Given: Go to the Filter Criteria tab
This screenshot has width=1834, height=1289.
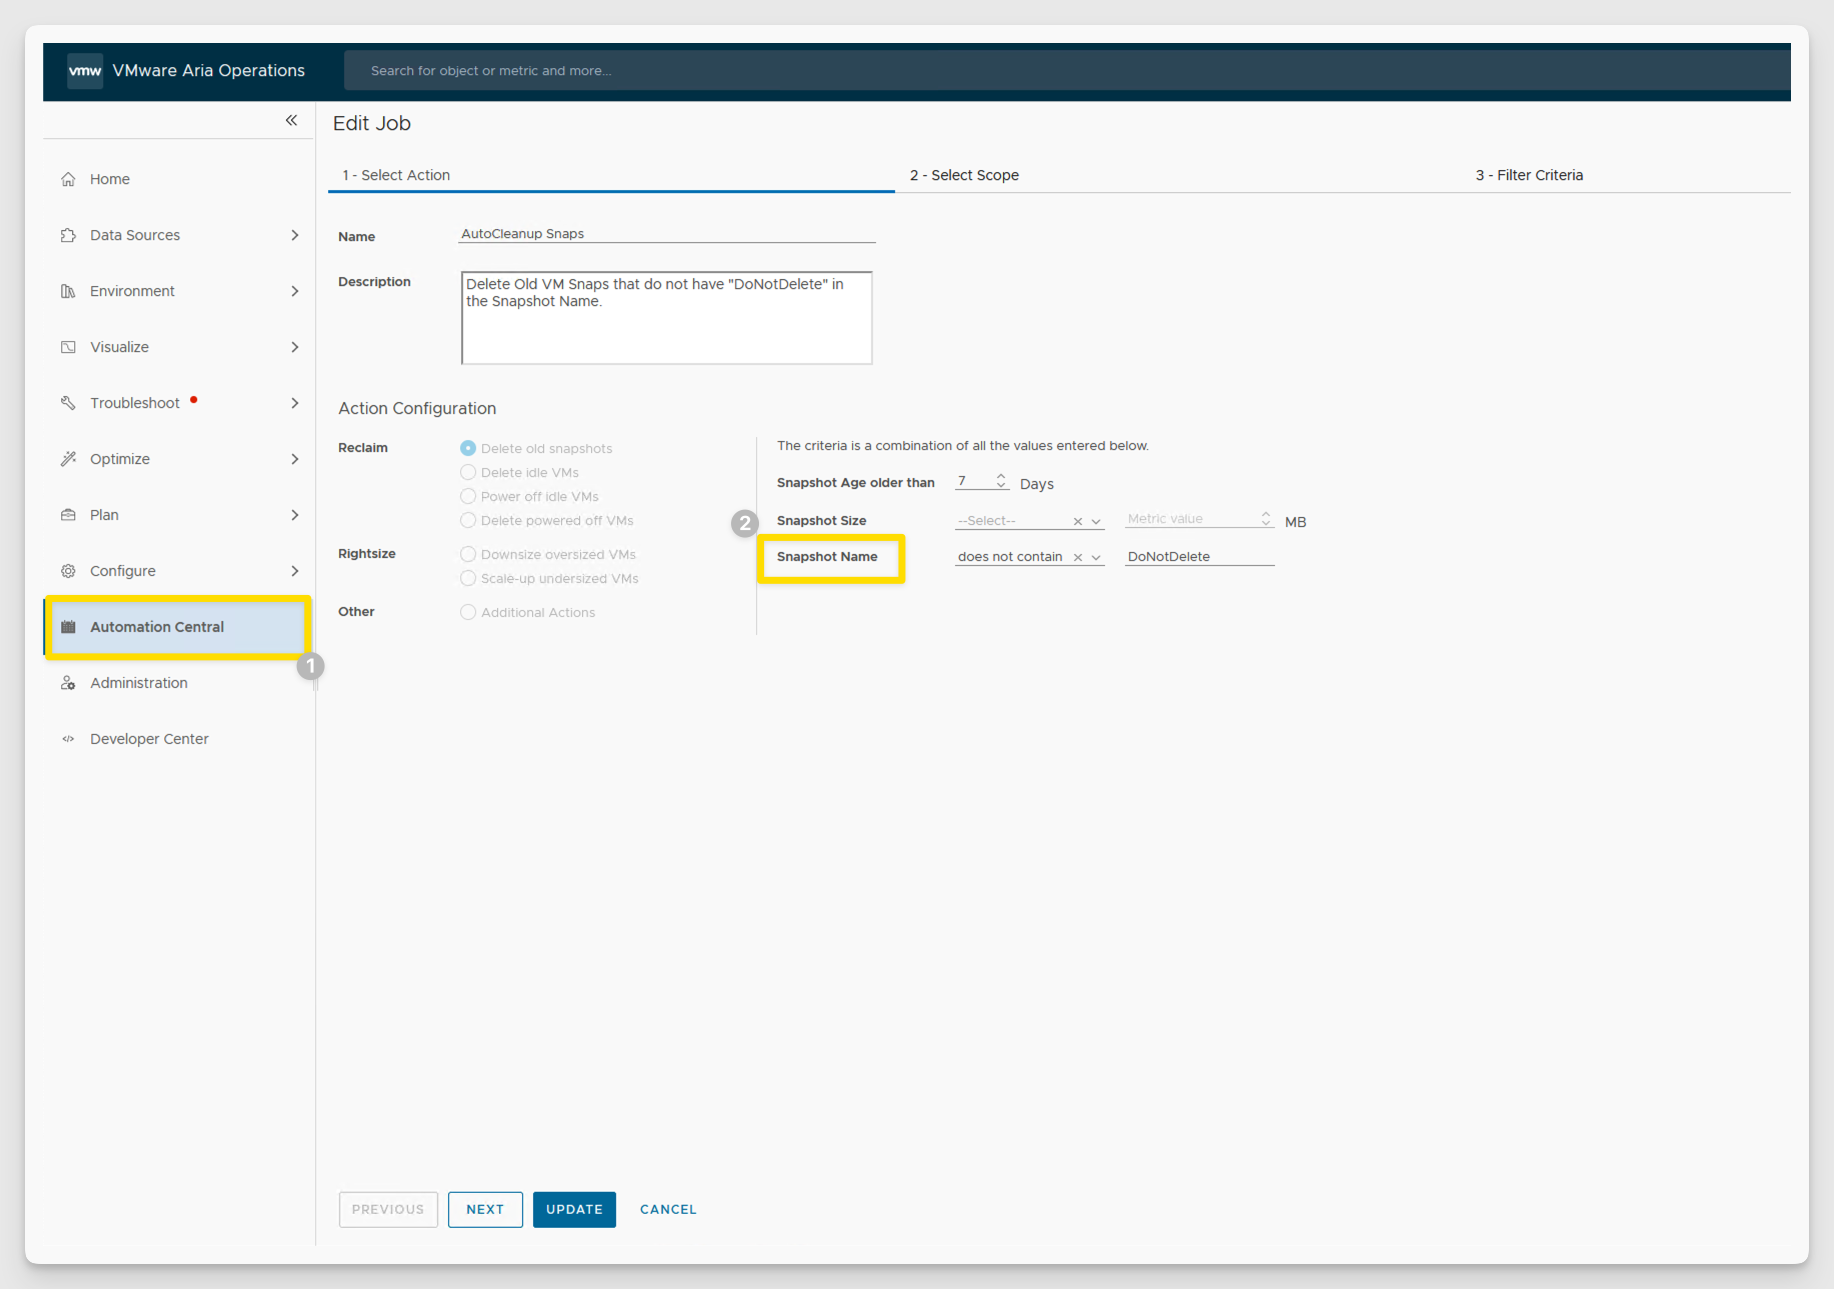Looking at the screenshot, I should coord(1529,175).
